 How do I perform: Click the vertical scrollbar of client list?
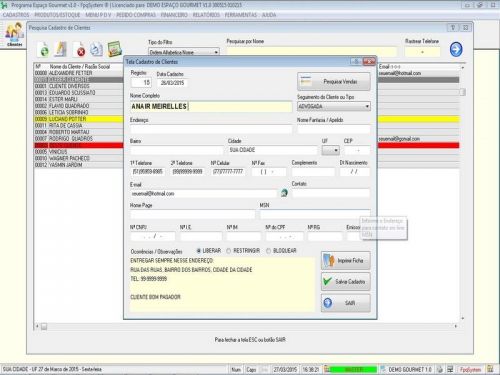click(462, 192)
